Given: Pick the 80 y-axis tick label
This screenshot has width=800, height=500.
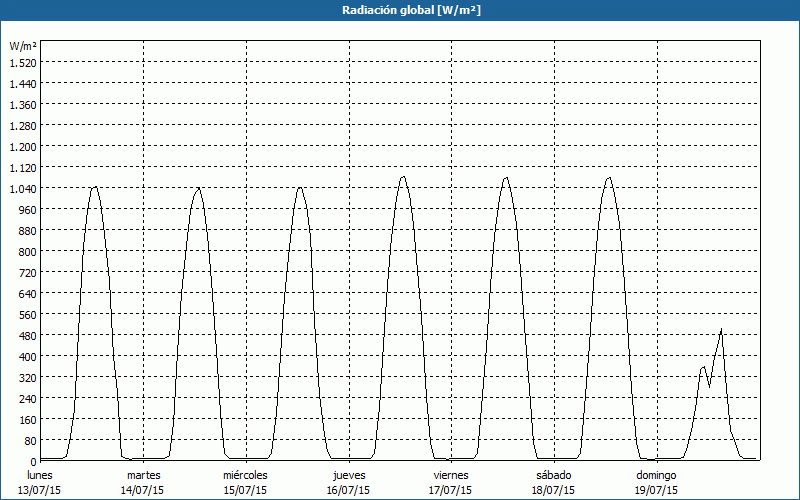Looking at the screenshot, I should (x=29, y=440).
